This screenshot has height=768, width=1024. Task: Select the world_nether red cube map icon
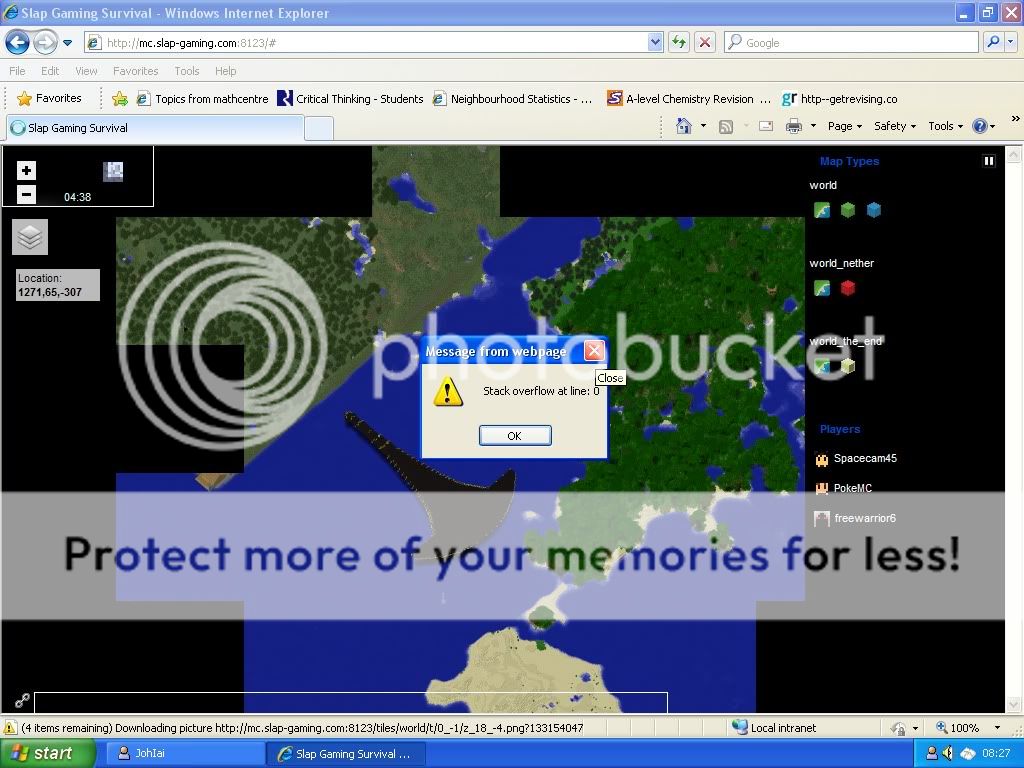(x=848, y=289)
